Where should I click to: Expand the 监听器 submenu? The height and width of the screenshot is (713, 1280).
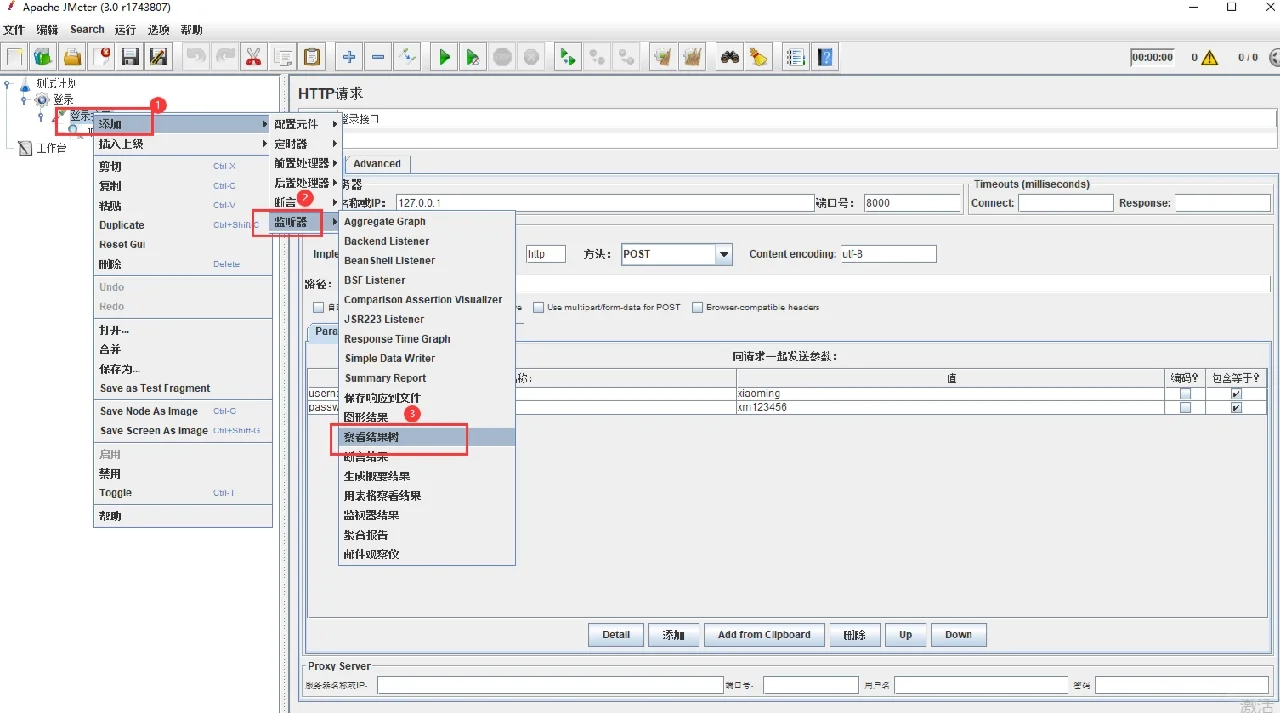(x=305, y=222)
